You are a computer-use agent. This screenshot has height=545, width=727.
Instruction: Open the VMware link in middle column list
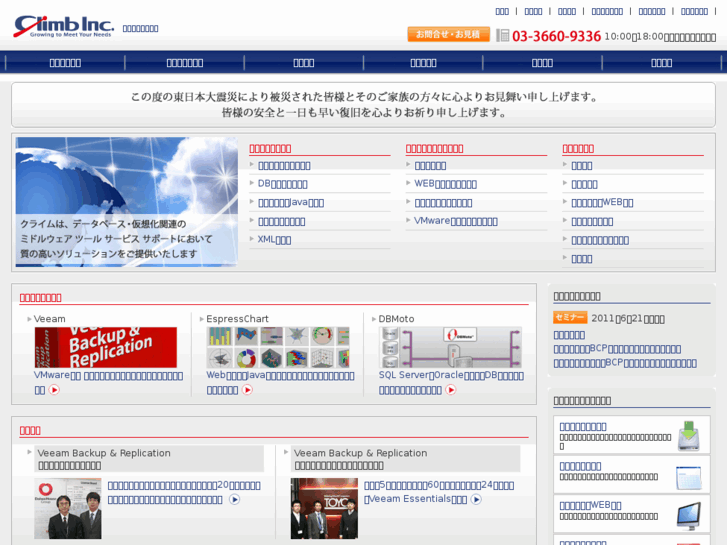tap(455, 221)
